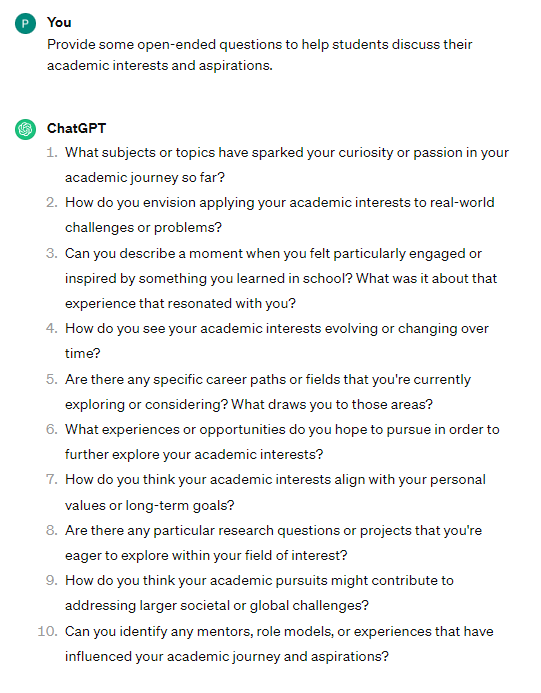This screenshot has width=541, height=693.
Task: Click question 10 about mentors and role models
Action: click(x=279, y=644)
